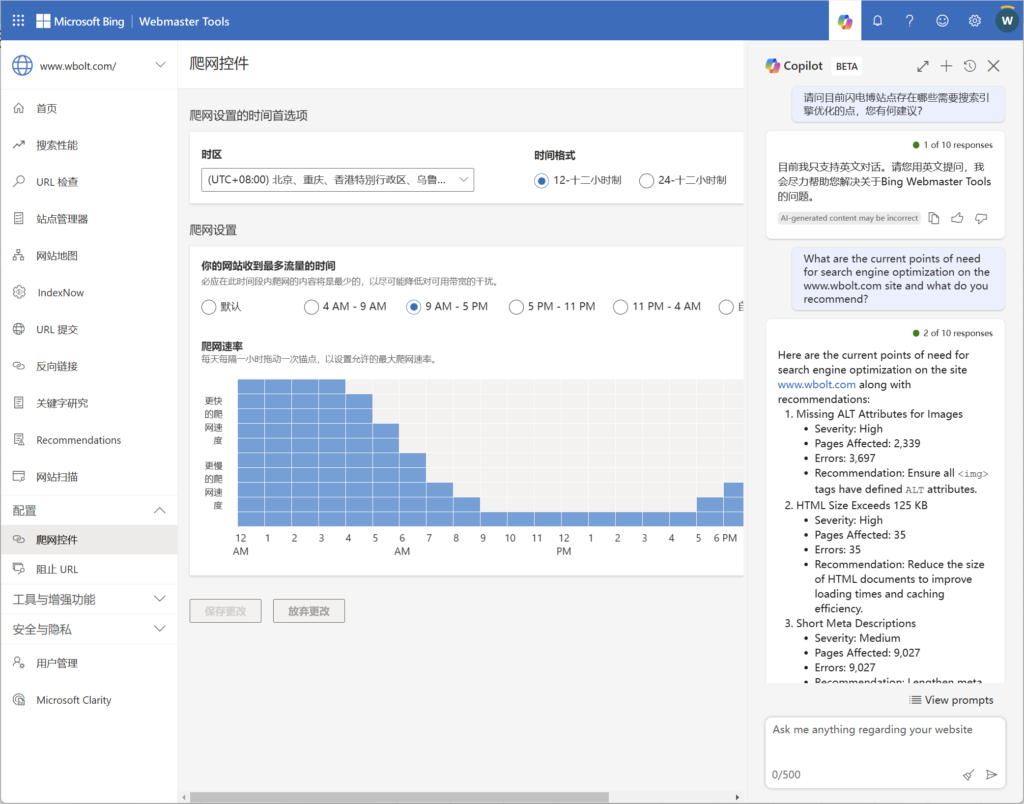
Task: Select the 4 AM - 9 AM option
Action: click(x=312, y=307)
